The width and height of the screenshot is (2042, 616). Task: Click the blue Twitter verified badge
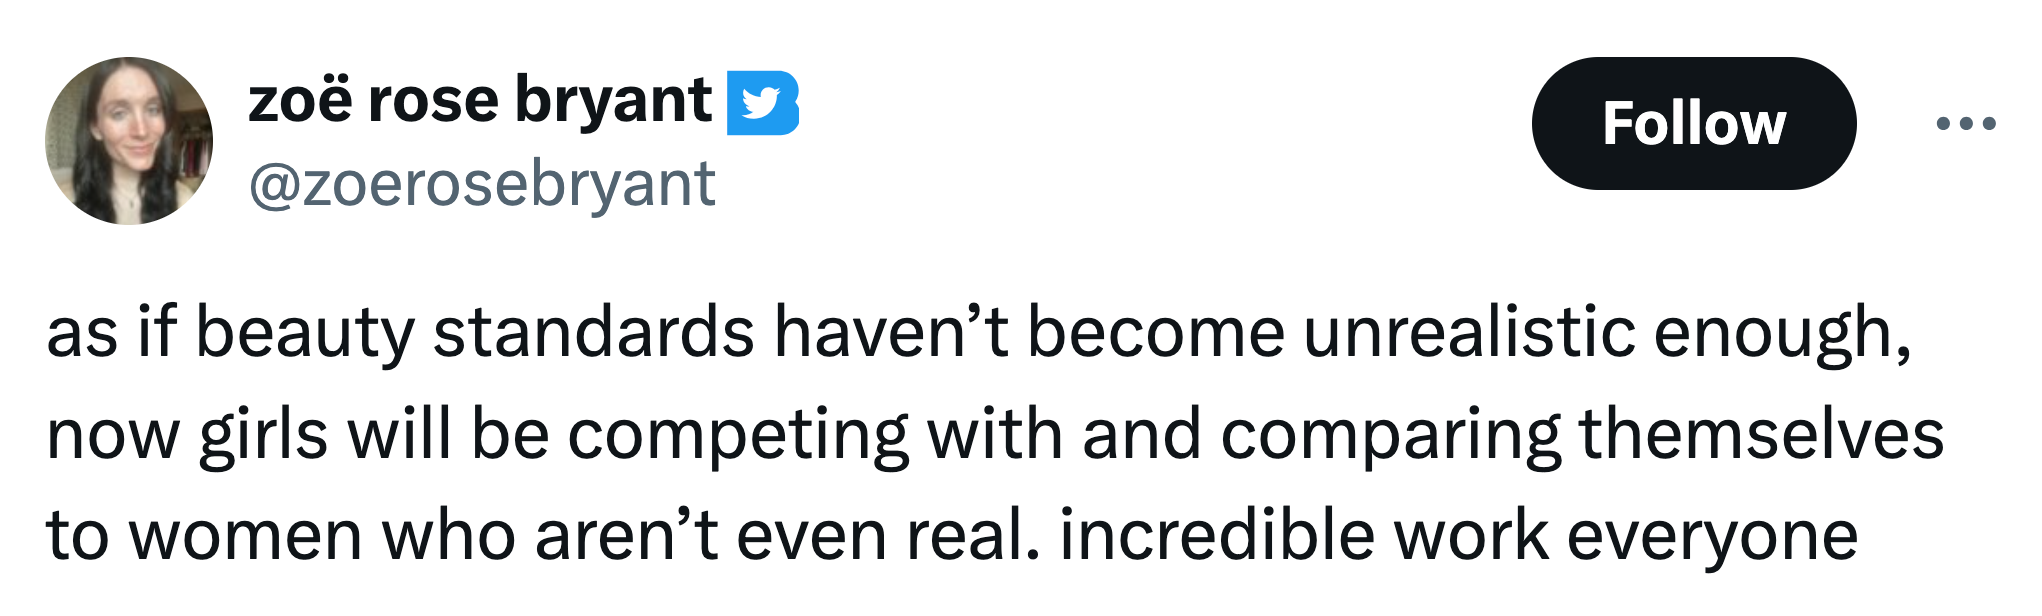(x=762, y=103)
